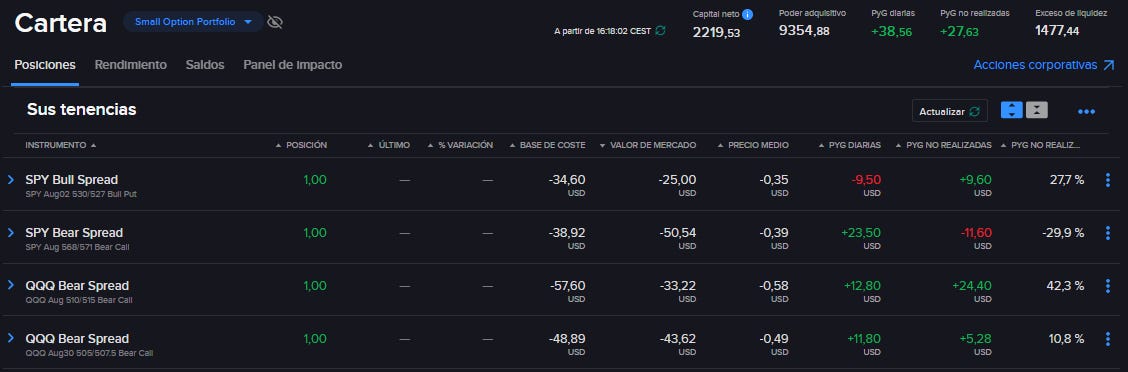
Task: Click the -0,58 average price cell
Action: (x=773, y=286)
